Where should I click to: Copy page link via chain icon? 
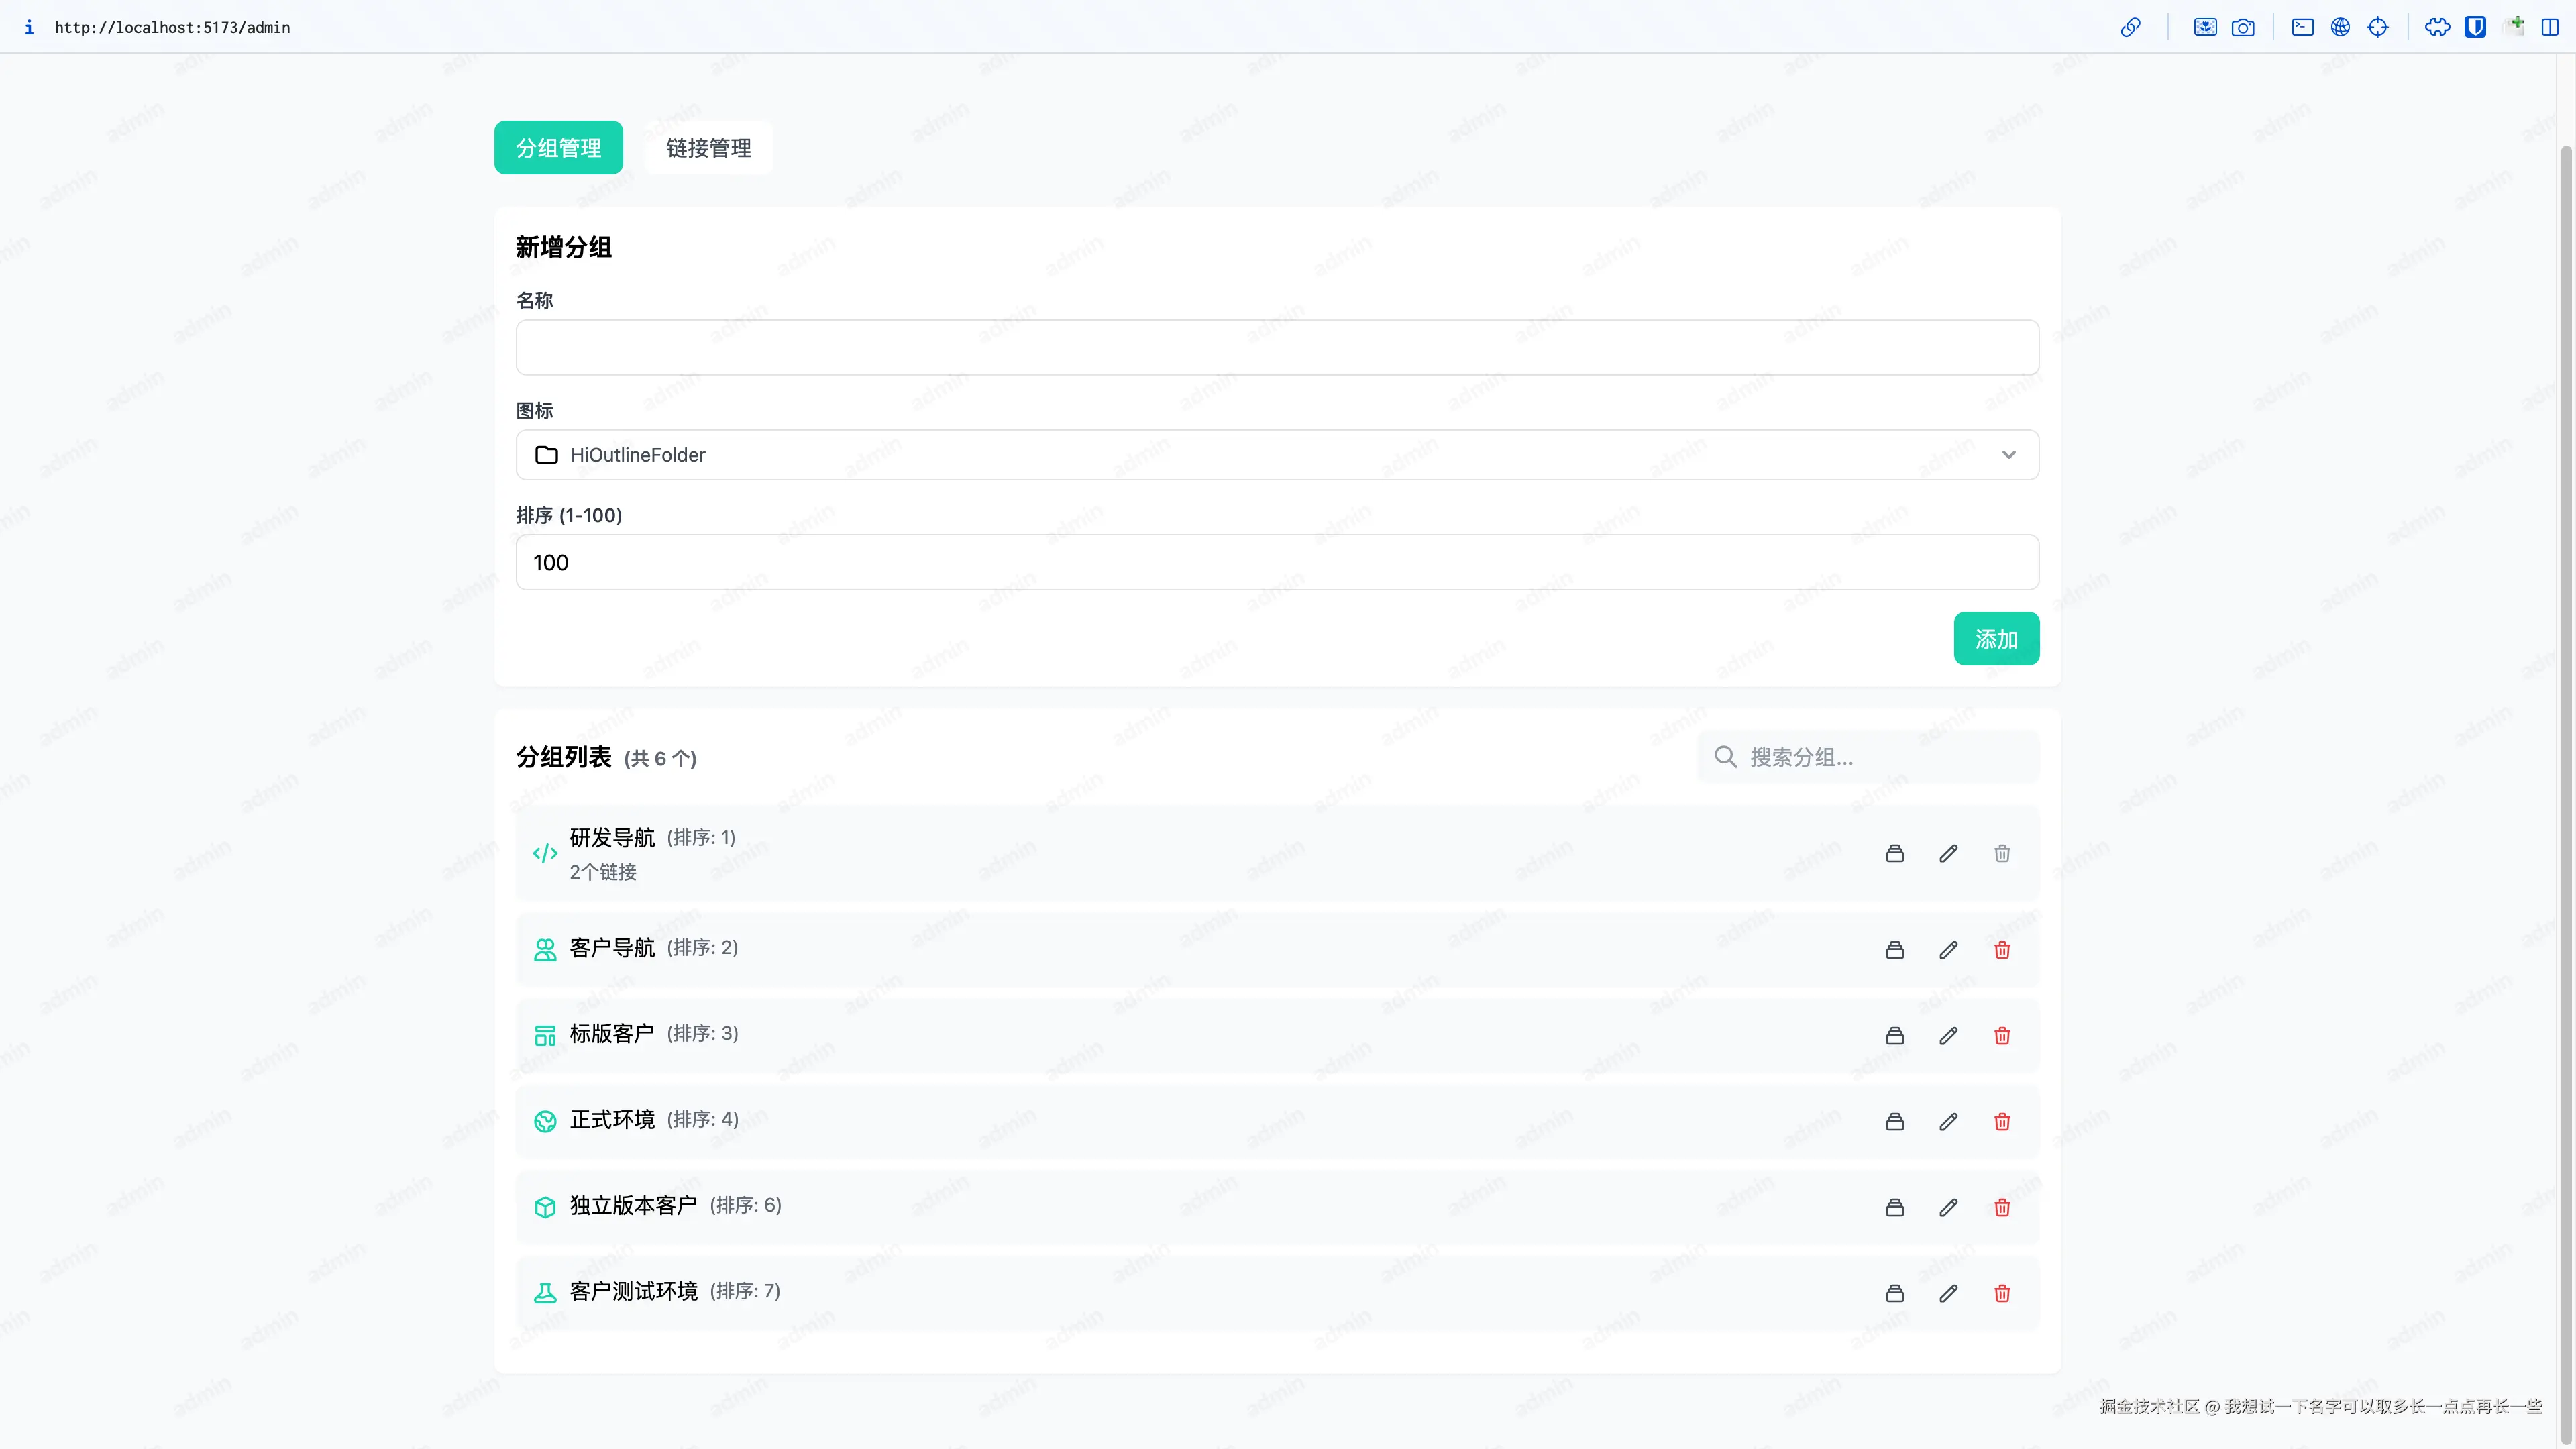(2130, 27)
